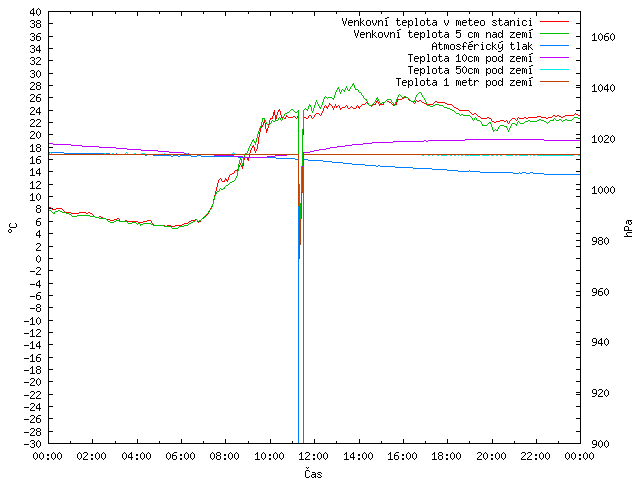Click the 1040 value on pressure axis
The width and height of the screenshot is (640, 480).
[x=603, y=88]
